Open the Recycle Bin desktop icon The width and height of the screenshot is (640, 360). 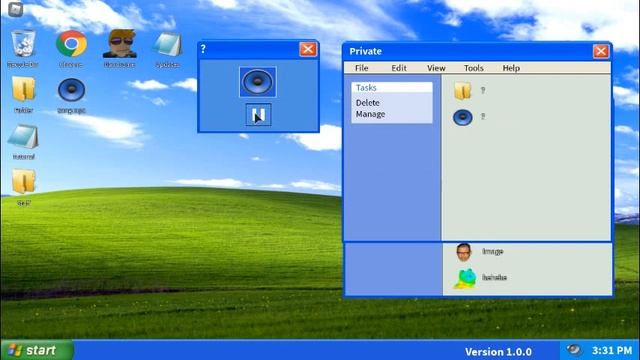coord(23,44)
